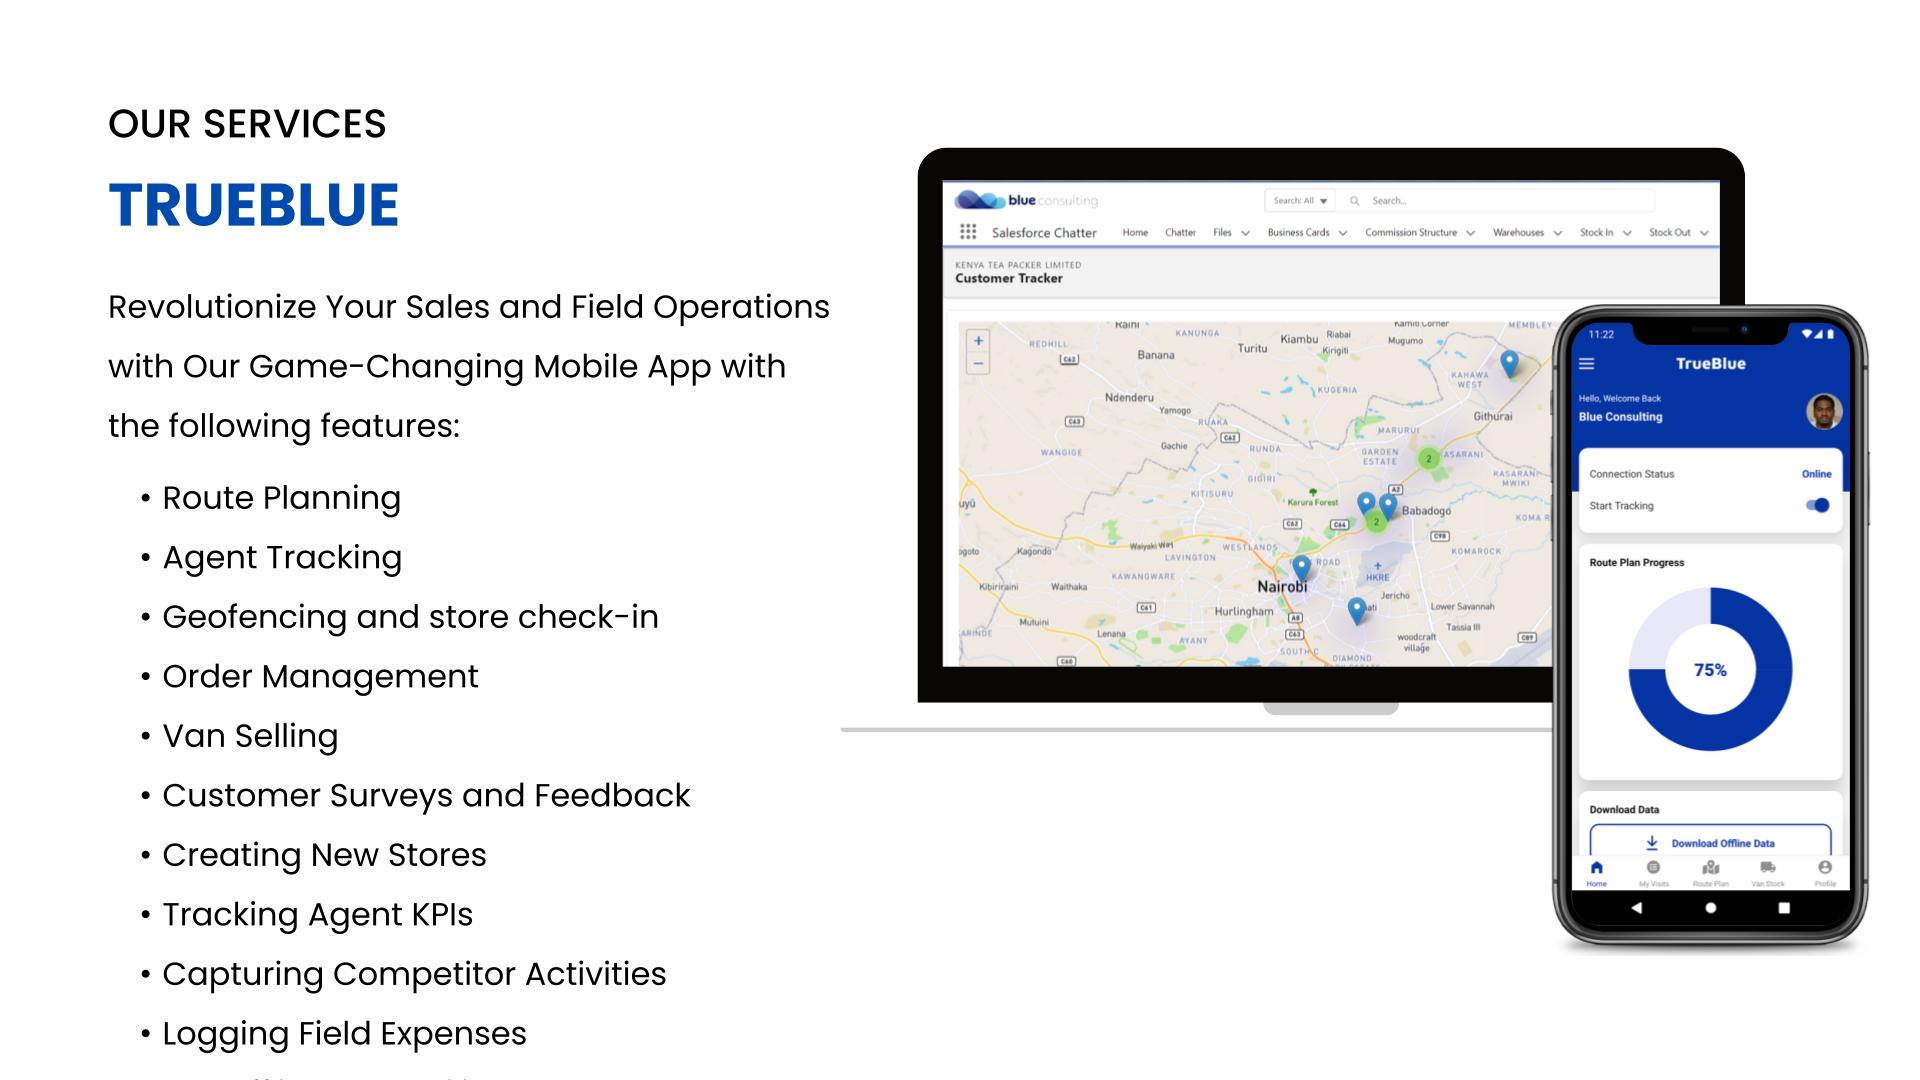Click the Online connection status
Viewport: 1920px width, 1080px height.
click(x=1816, y=474)
